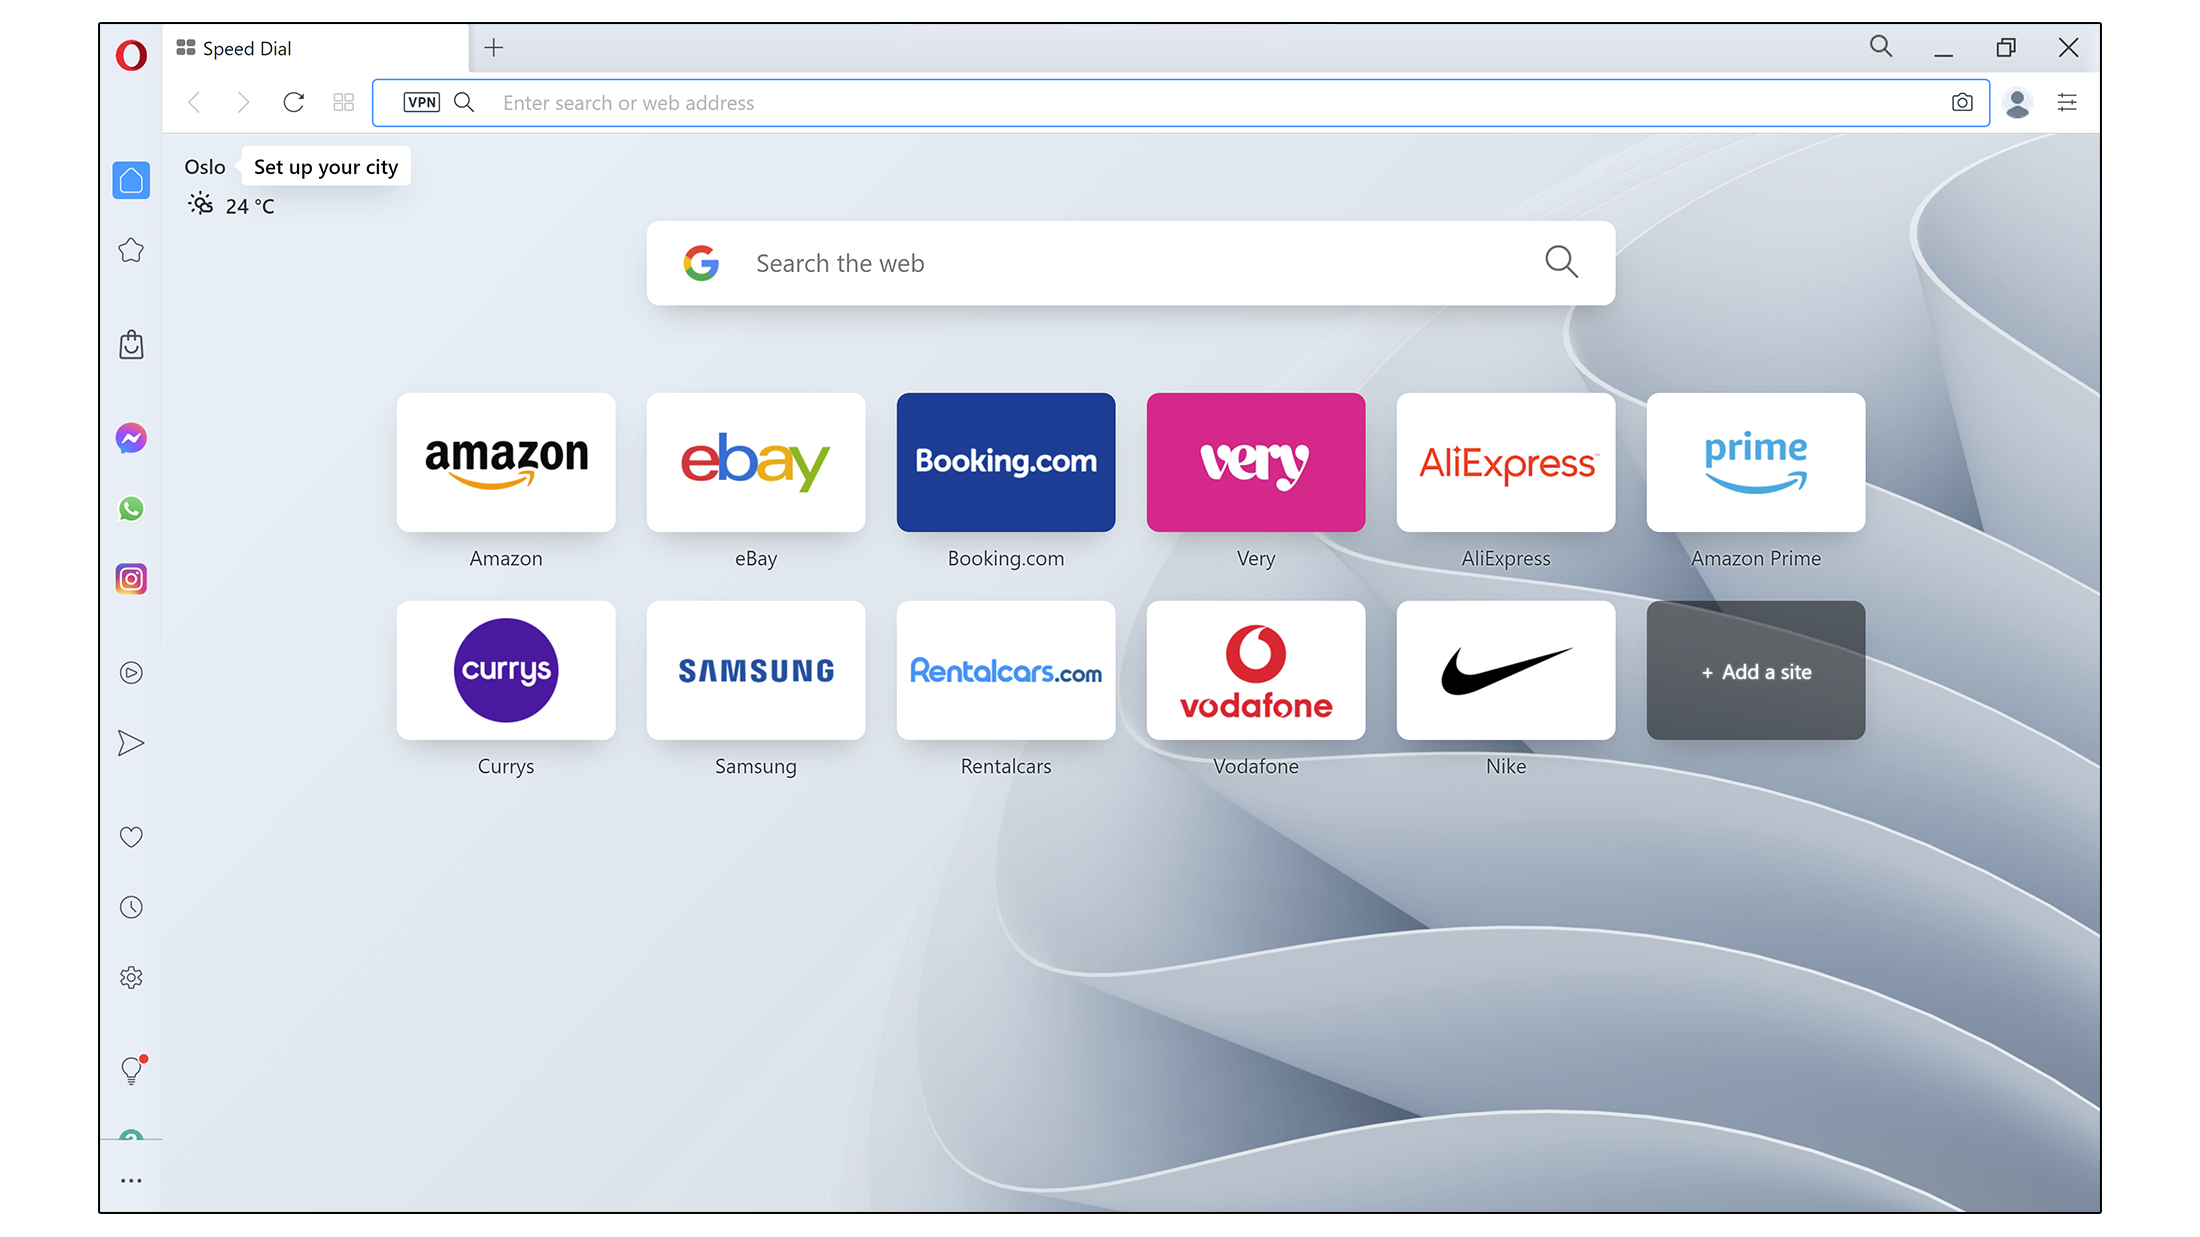Click the Nike Speed Dial thumbnail
Image resolution: width=2200 pixels, height=1237 pixels.
pos(1505,669)
